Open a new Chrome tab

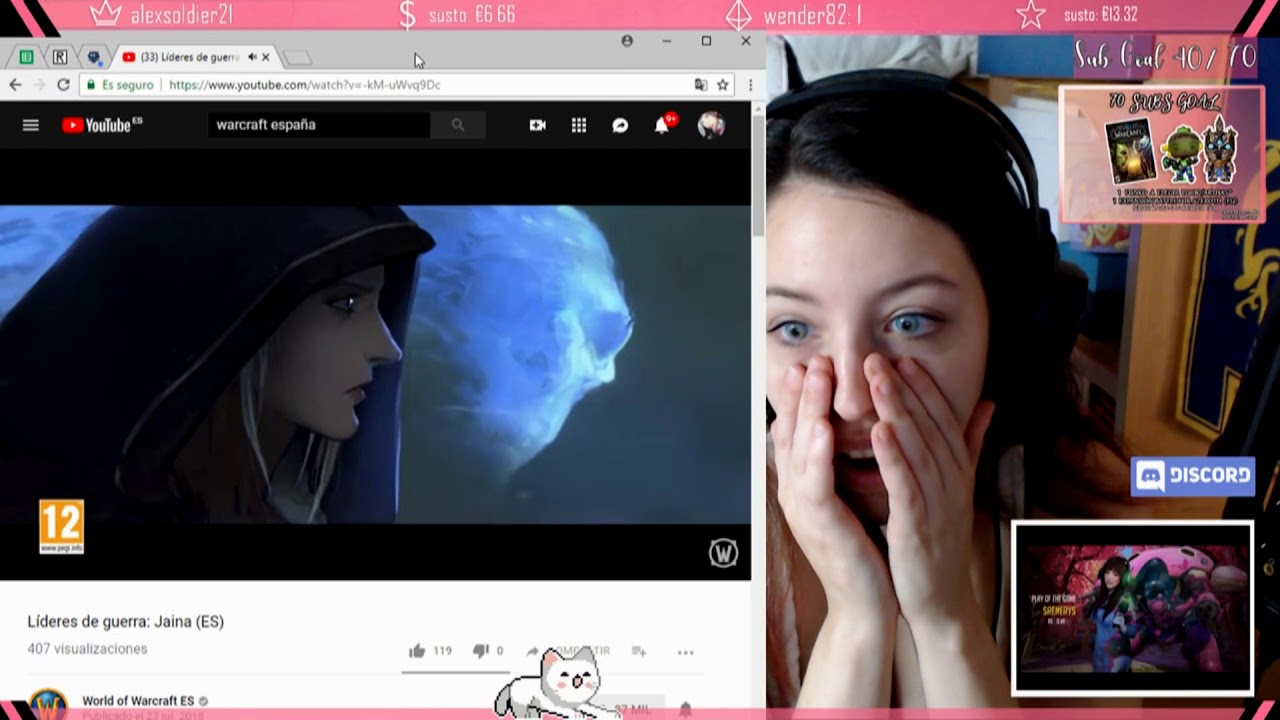[298, 58]
